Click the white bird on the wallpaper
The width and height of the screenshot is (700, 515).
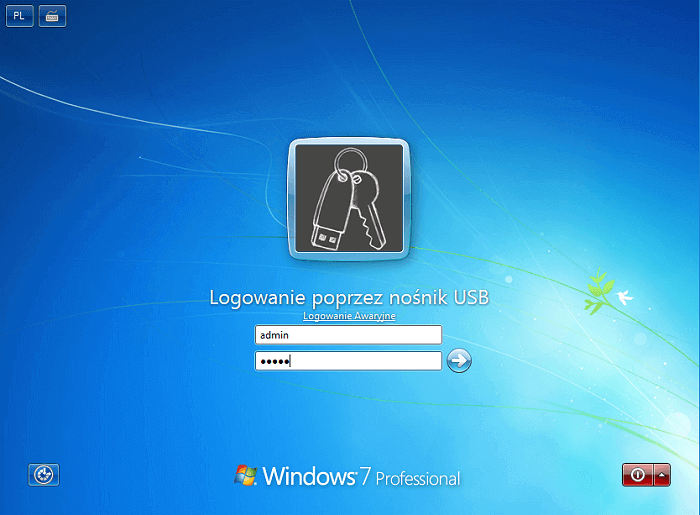pyautogui.click(x=624, y=296)
